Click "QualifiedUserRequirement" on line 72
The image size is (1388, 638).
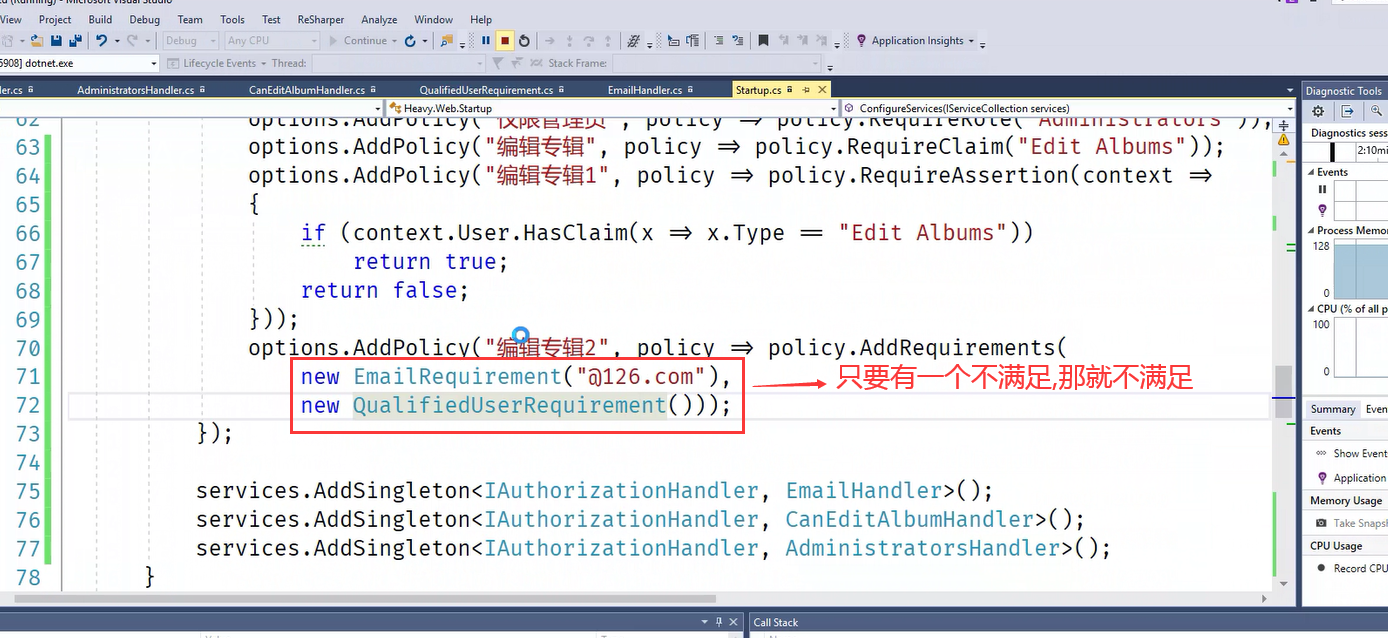(510, 405)
